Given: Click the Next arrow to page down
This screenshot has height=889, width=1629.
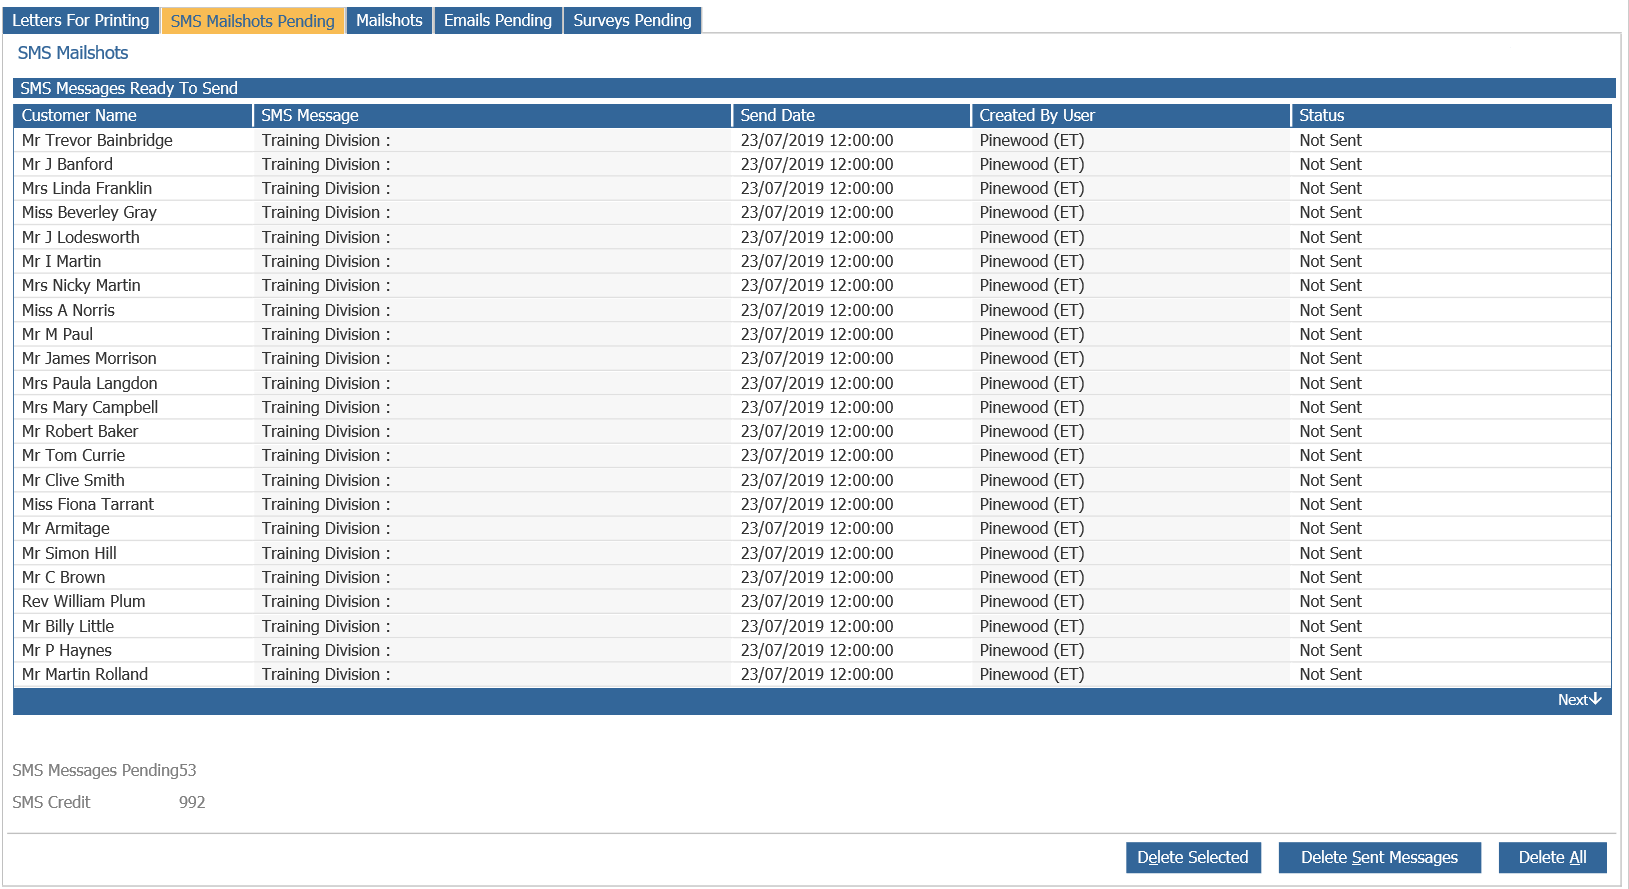Looking at the screenshot, I should 1579,700.
